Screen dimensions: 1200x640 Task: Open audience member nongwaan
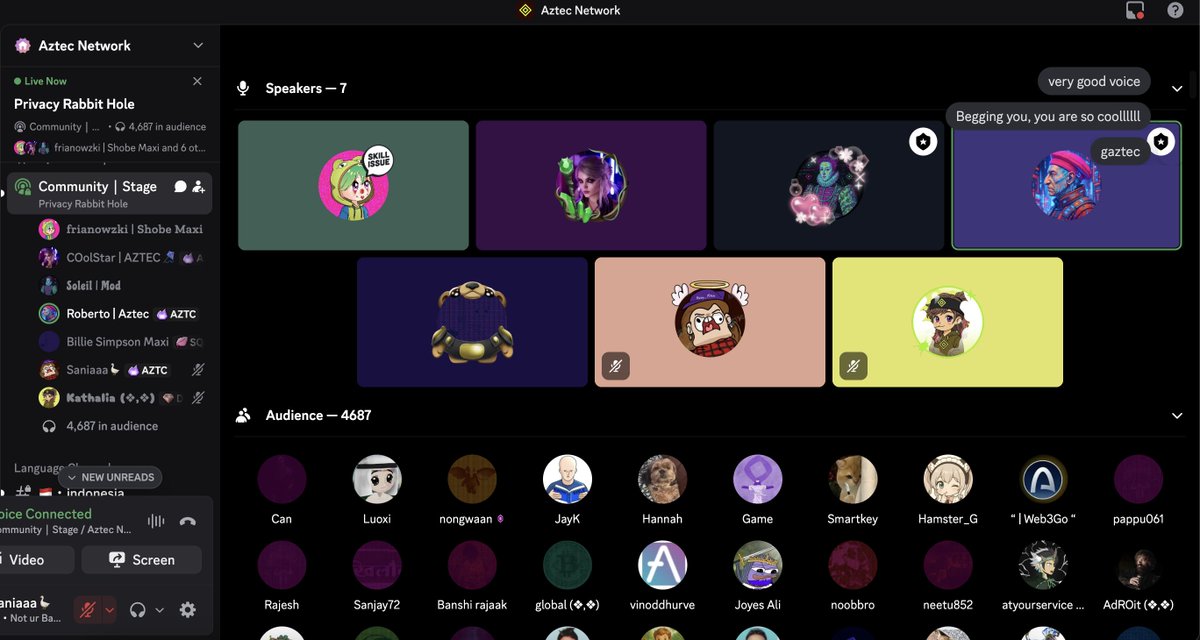coord(472,490)
